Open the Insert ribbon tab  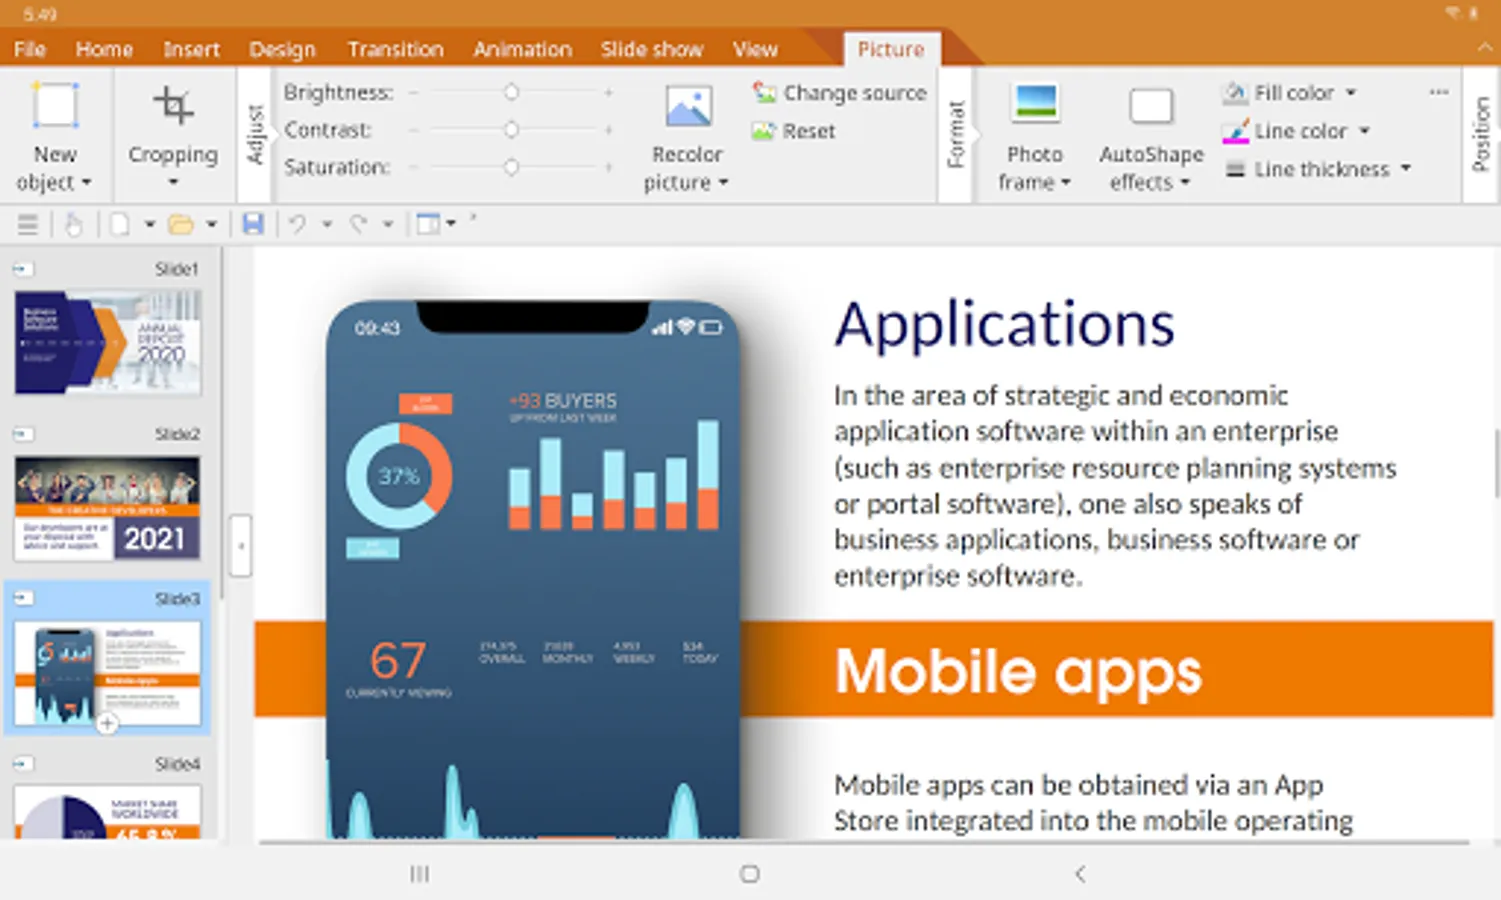pyautogui.click(x=191, y=49)
